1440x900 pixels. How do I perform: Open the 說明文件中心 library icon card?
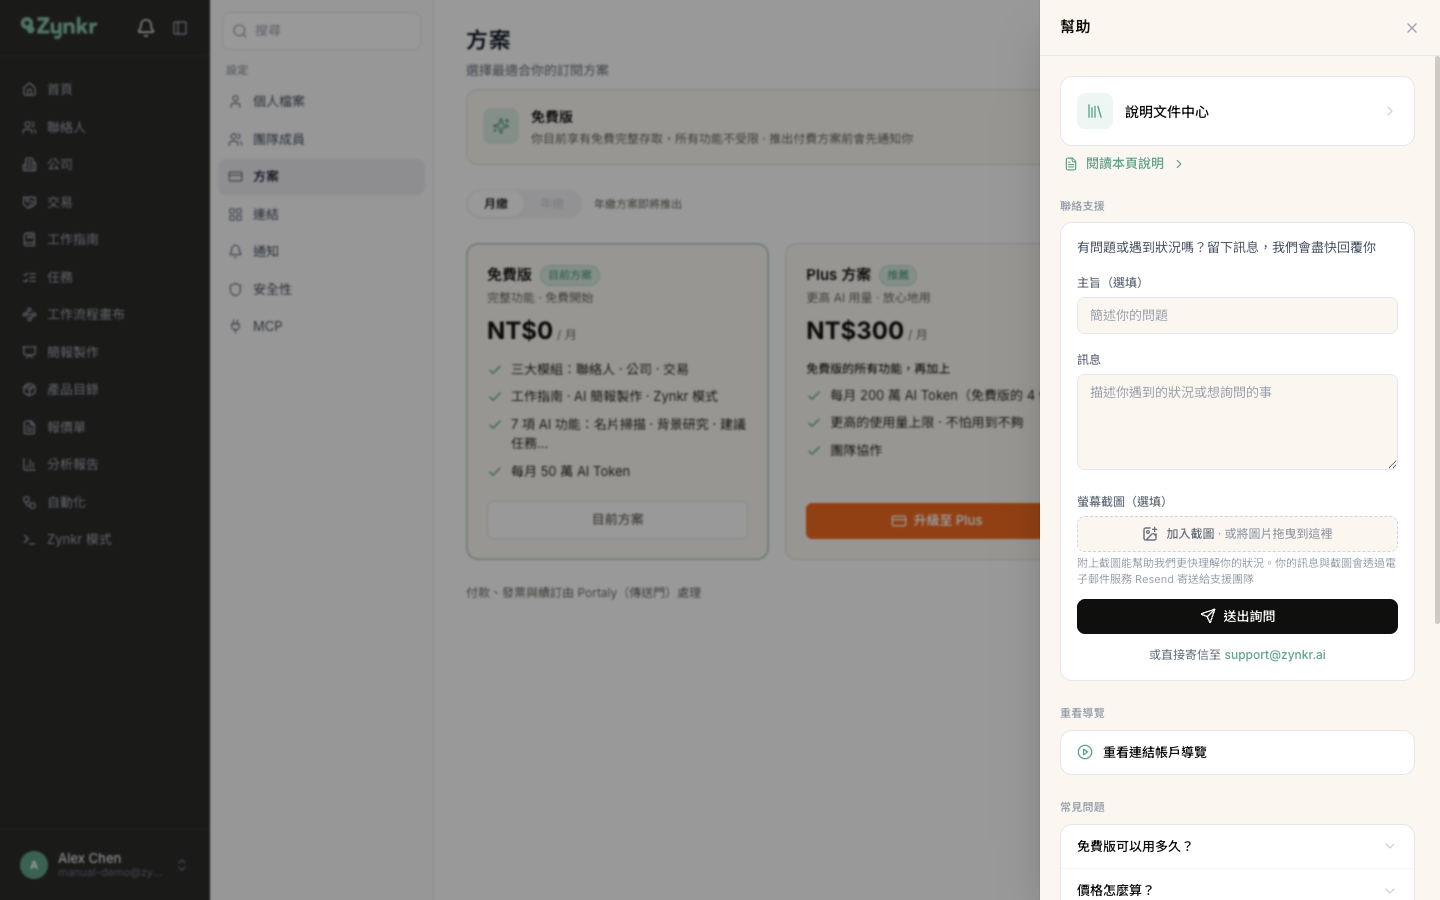[x=1095, y=111]
